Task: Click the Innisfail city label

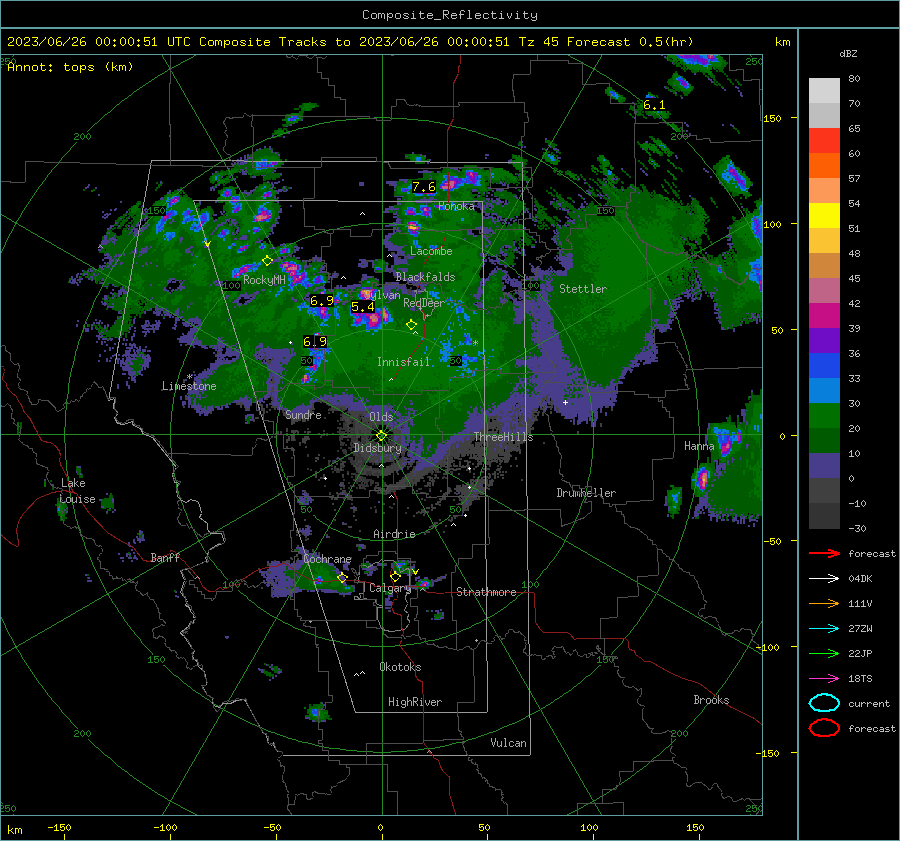Action: point(403,362)
